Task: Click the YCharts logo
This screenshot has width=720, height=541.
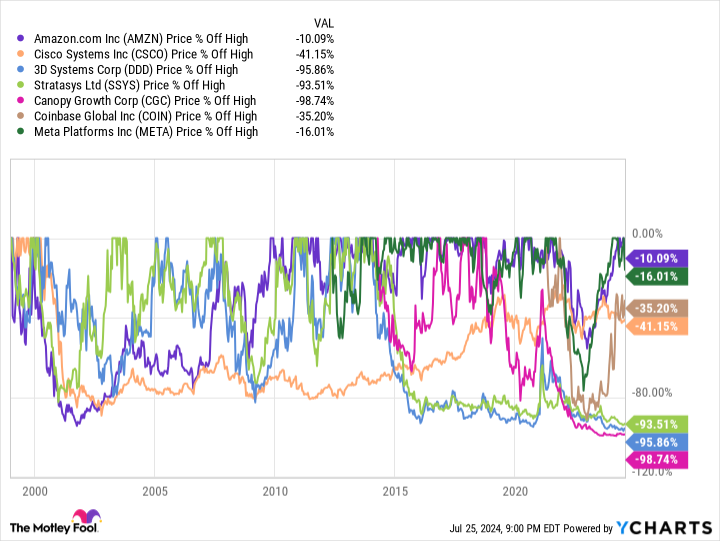Action: click(x=664, y=528)
